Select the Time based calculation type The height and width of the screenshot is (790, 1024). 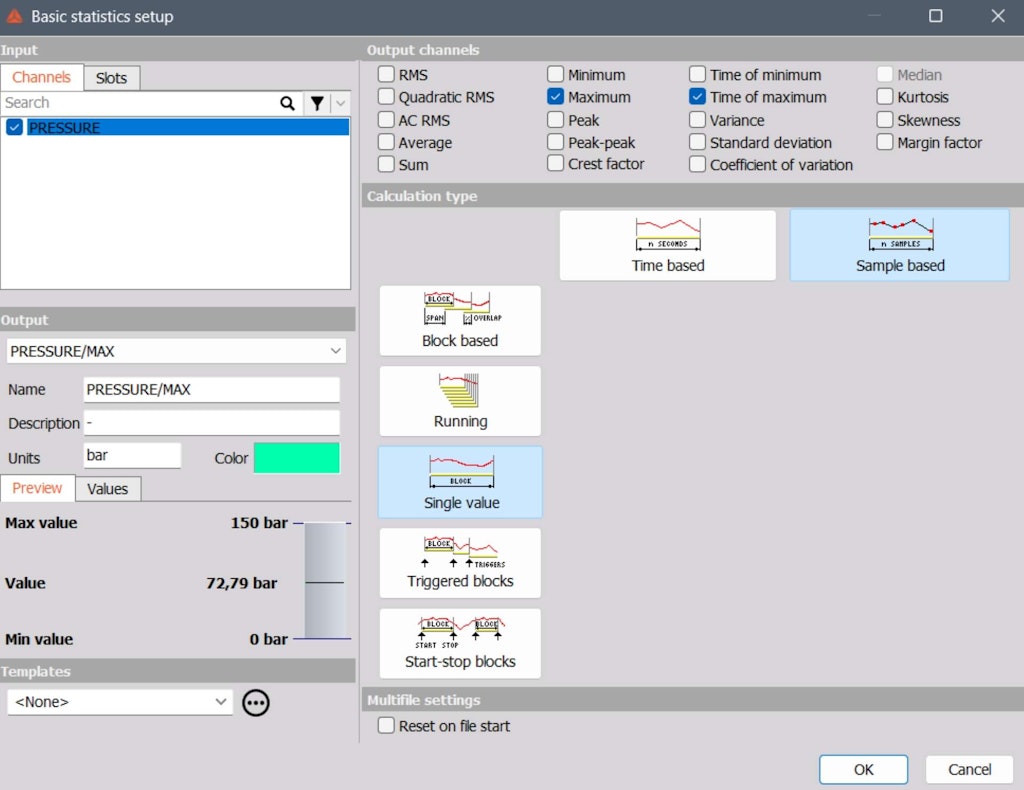coord(667,245)
